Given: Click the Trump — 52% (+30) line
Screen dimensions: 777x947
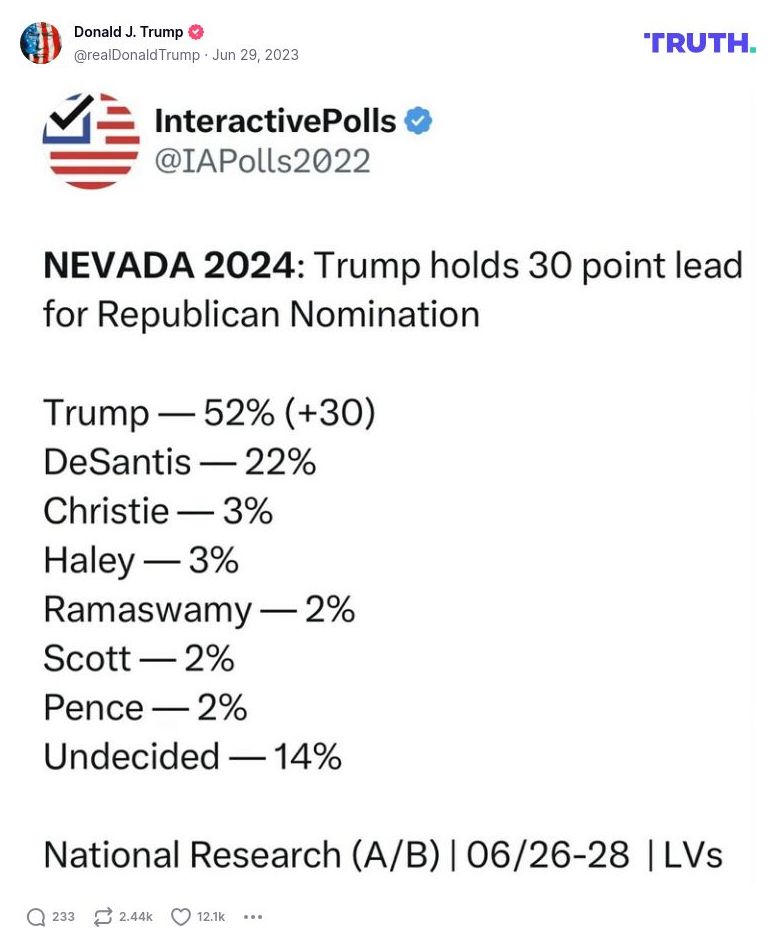Looking at the screenshot, I should (x=209, y=412).
